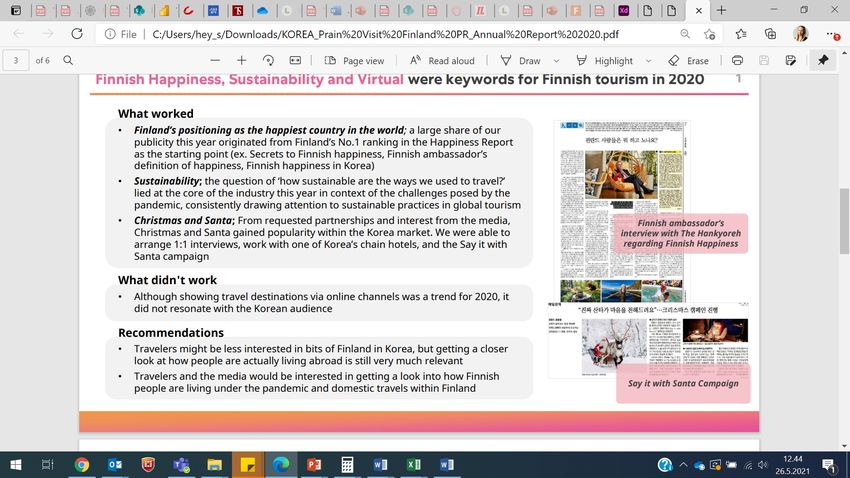Image resolution: width=850 pixels, height=478 pixels.
Task: Select the Erase tool
Action: tap(688, 61)
